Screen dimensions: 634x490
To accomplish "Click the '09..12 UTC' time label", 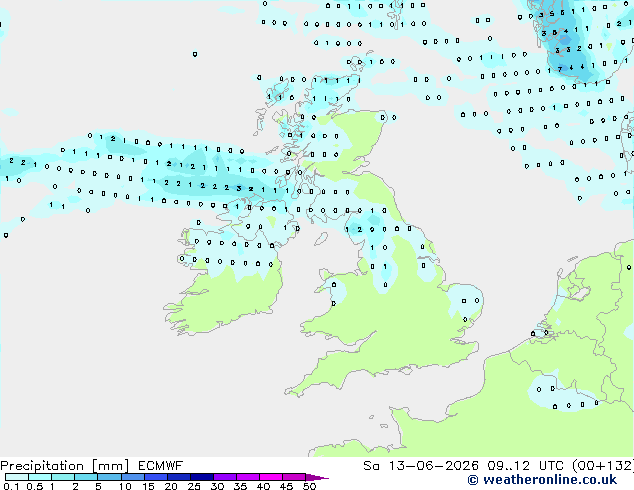I will [525, 466].
